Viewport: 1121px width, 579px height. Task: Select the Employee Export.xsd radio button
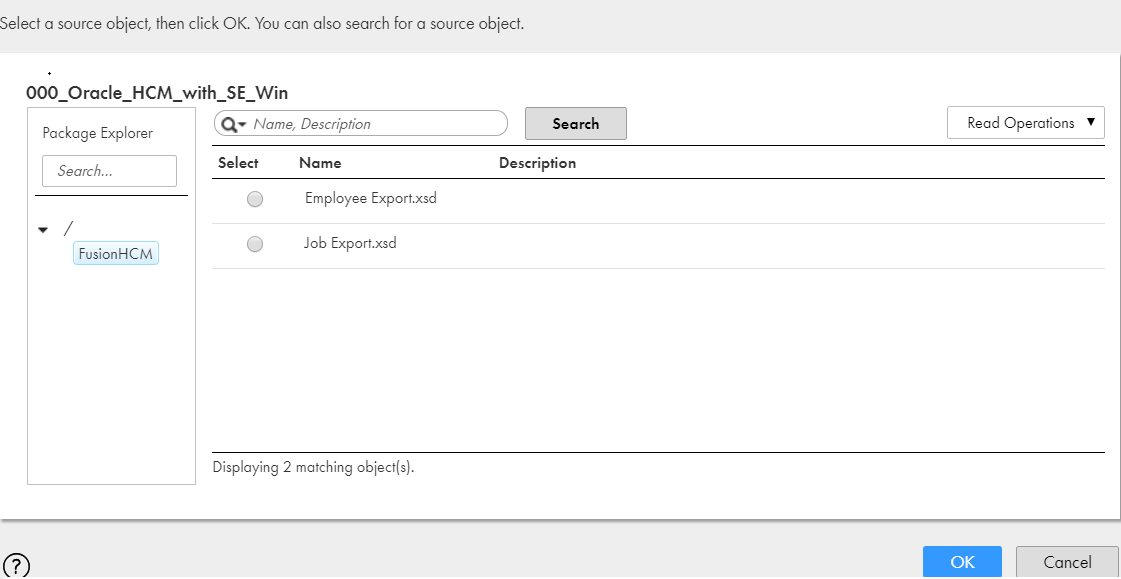255,199
